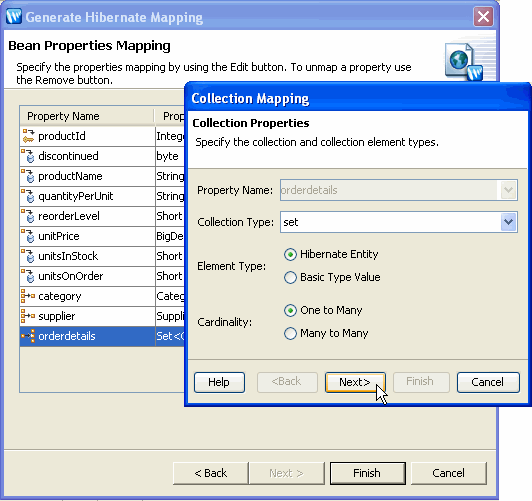This screenshot has width=532, height=501.
Task: Click < Back in Generate Hibernate Mapping wizard
Action: tap(211, 473)
